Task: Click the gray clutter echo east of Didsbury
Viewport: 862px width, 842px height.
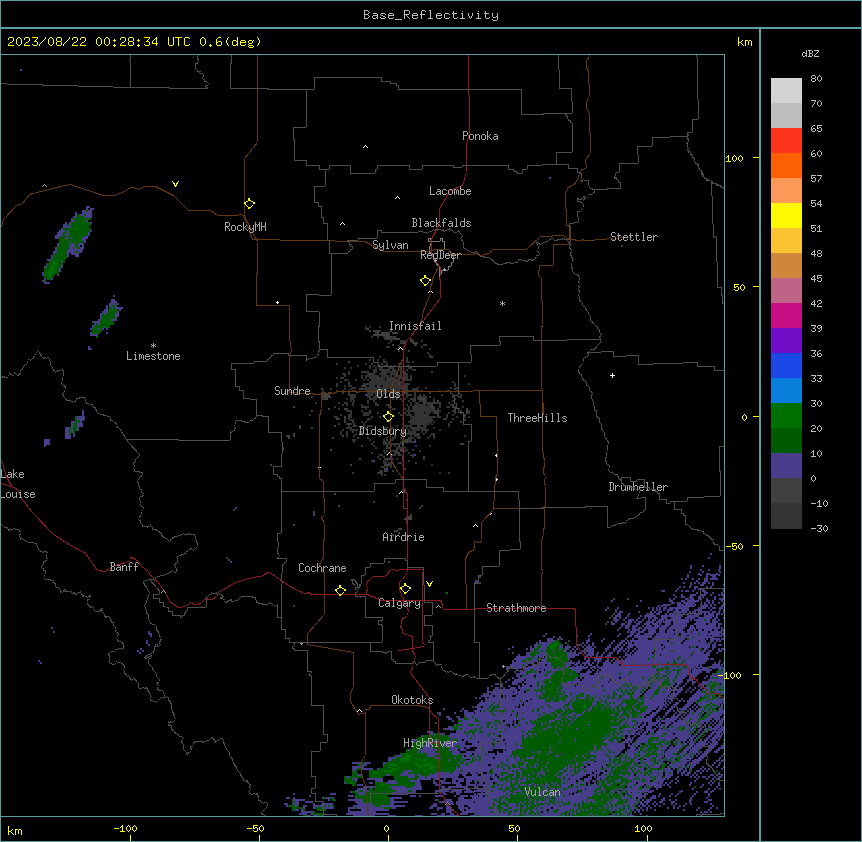Action: pos(423,413)
